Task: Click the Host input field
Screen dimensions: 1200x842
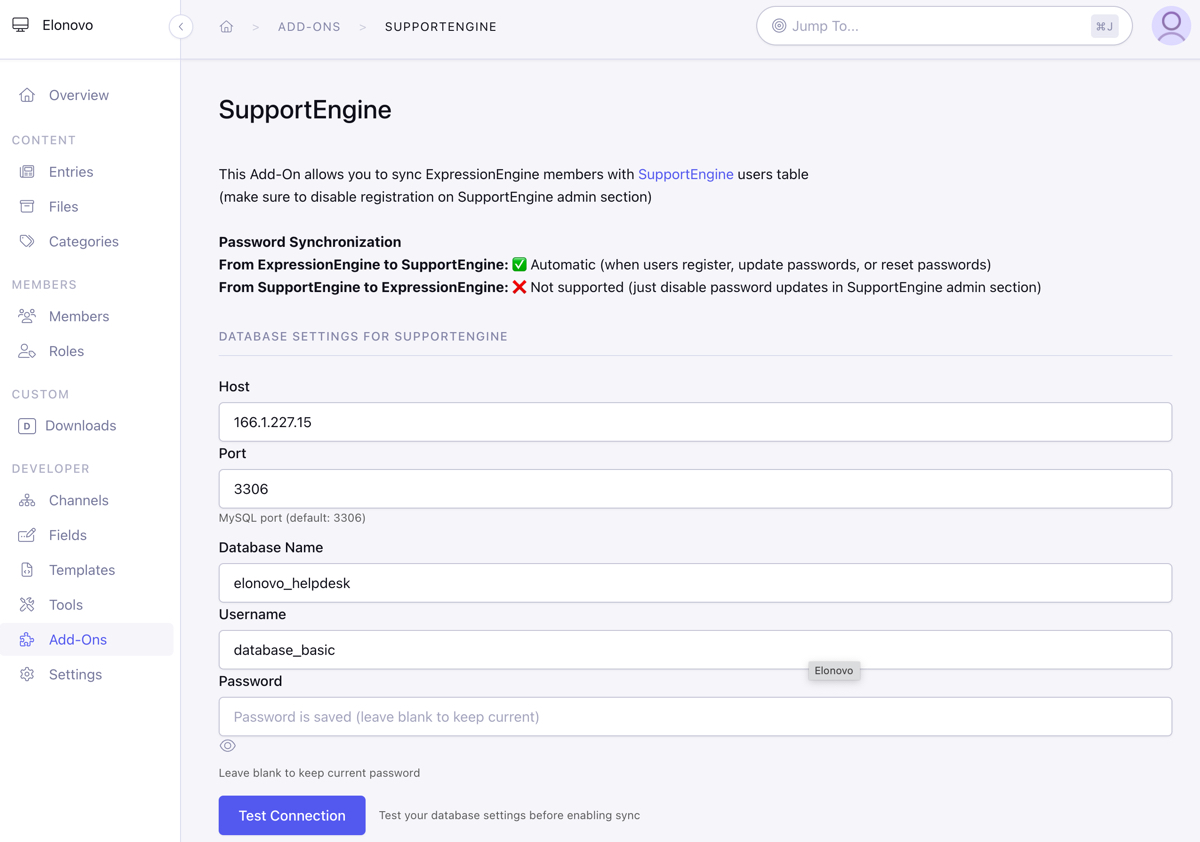Action: tap(695, 422)
